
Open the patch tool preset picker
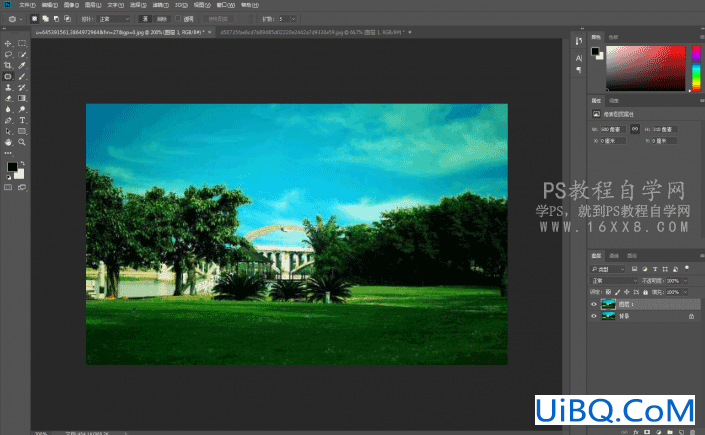tap(15, 19)
